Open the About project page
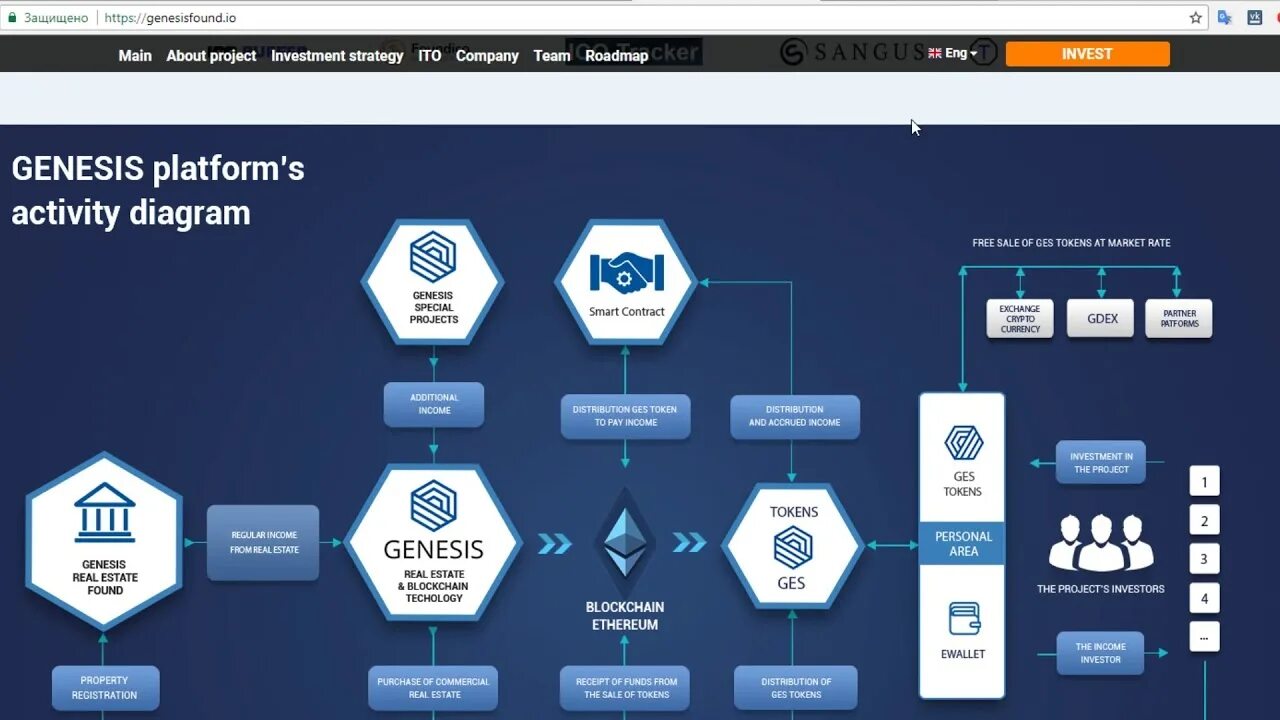Image resolution: width=1280 pixels, height=720 pixels. [x=211, y=56]
